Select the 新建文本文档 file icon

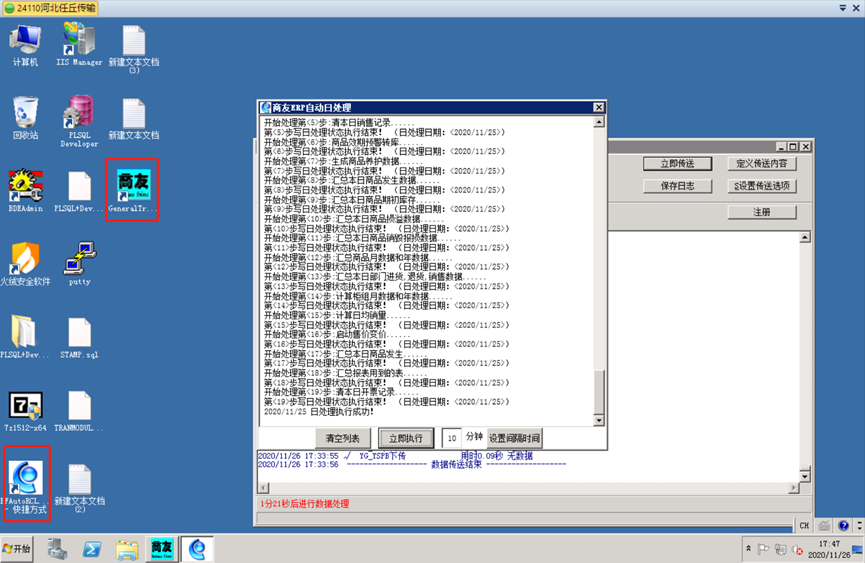point(134,118)
